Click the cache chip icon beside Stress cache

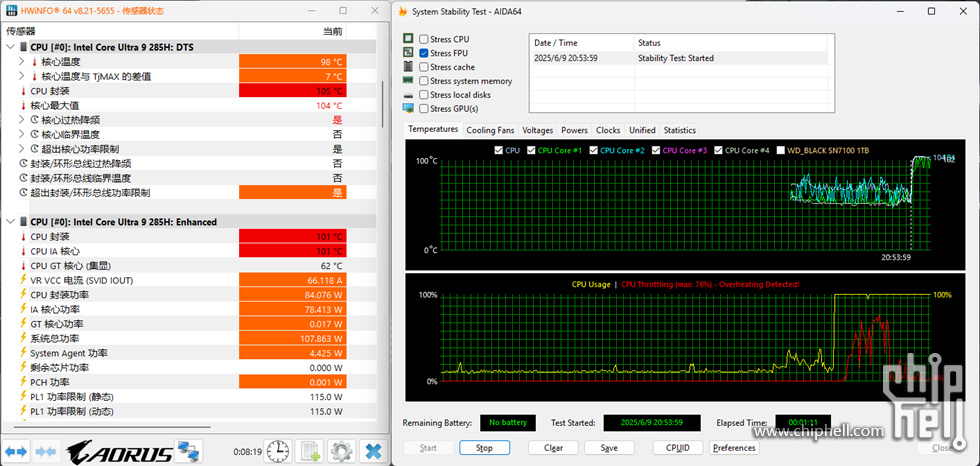[408, 67]
